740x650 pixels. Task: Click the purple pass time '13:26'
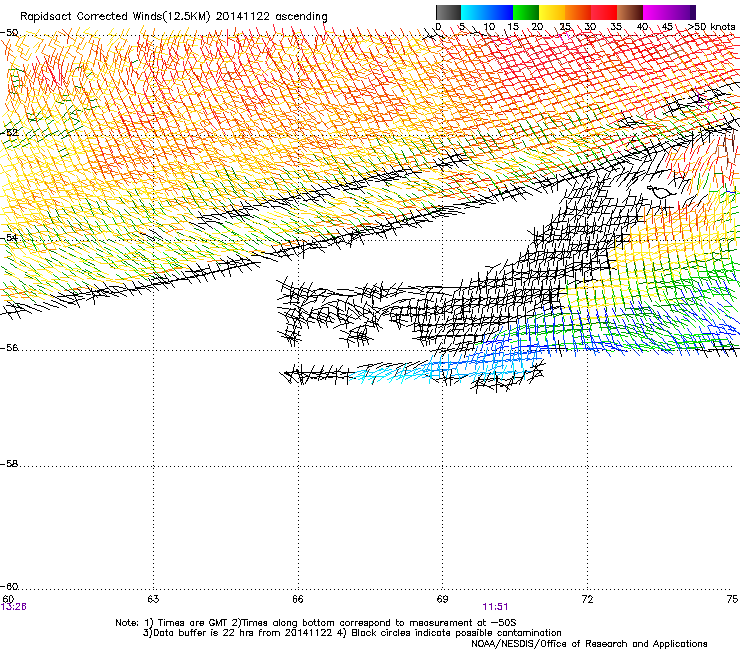click(14, 607)
